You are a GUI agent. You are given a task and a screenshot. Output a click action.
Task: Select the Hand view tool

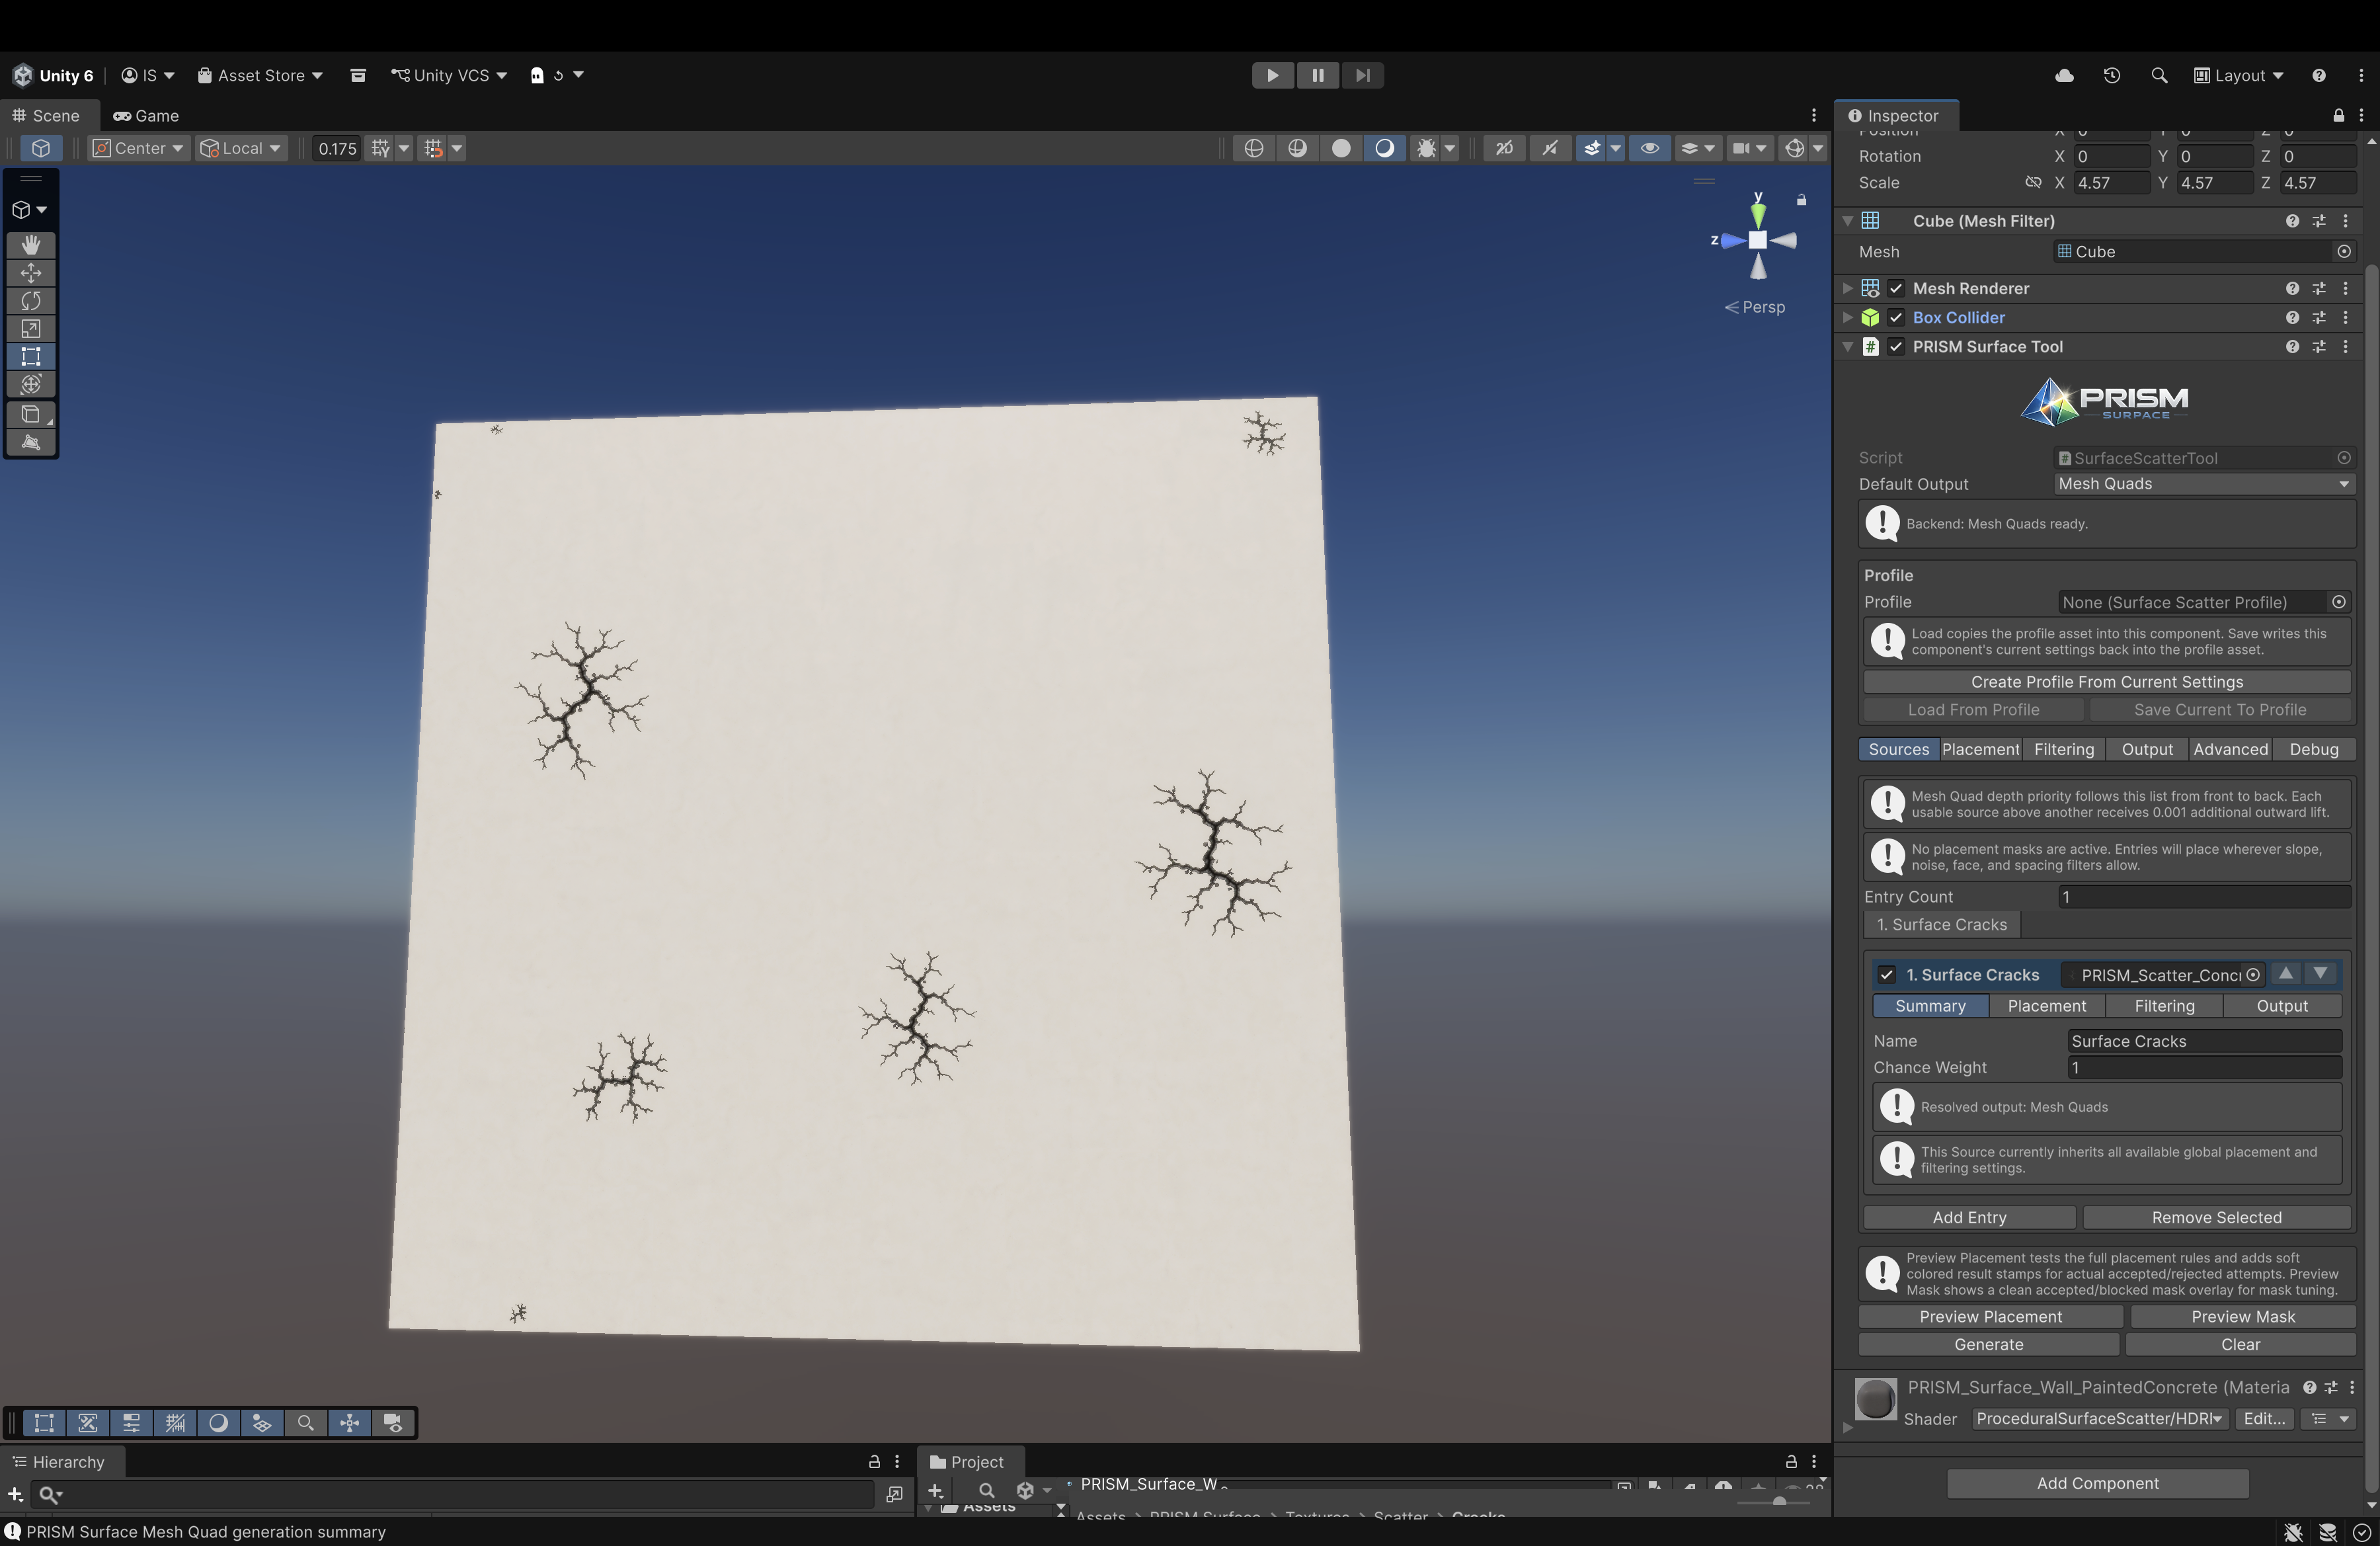click(31, 245)
